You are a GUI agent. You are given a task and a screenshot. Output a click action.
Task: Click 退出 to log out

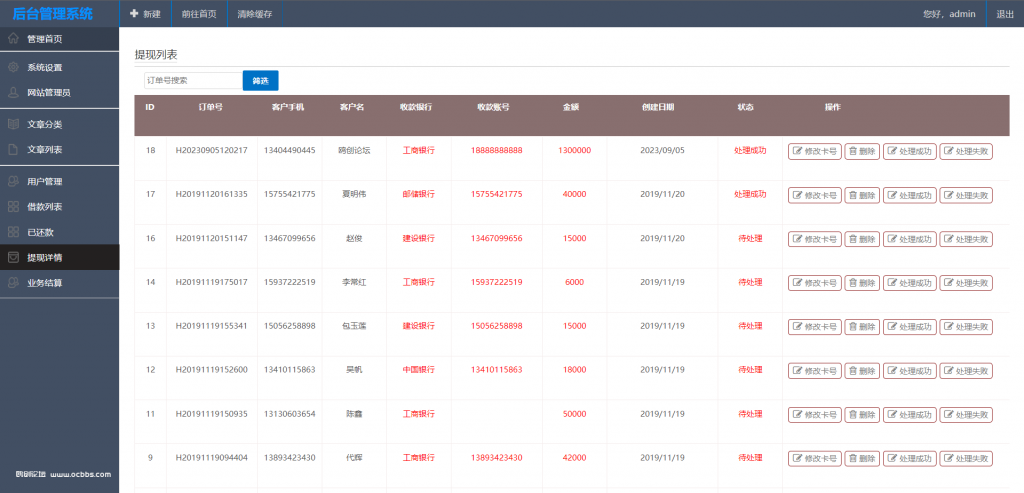pos(1005,14)
